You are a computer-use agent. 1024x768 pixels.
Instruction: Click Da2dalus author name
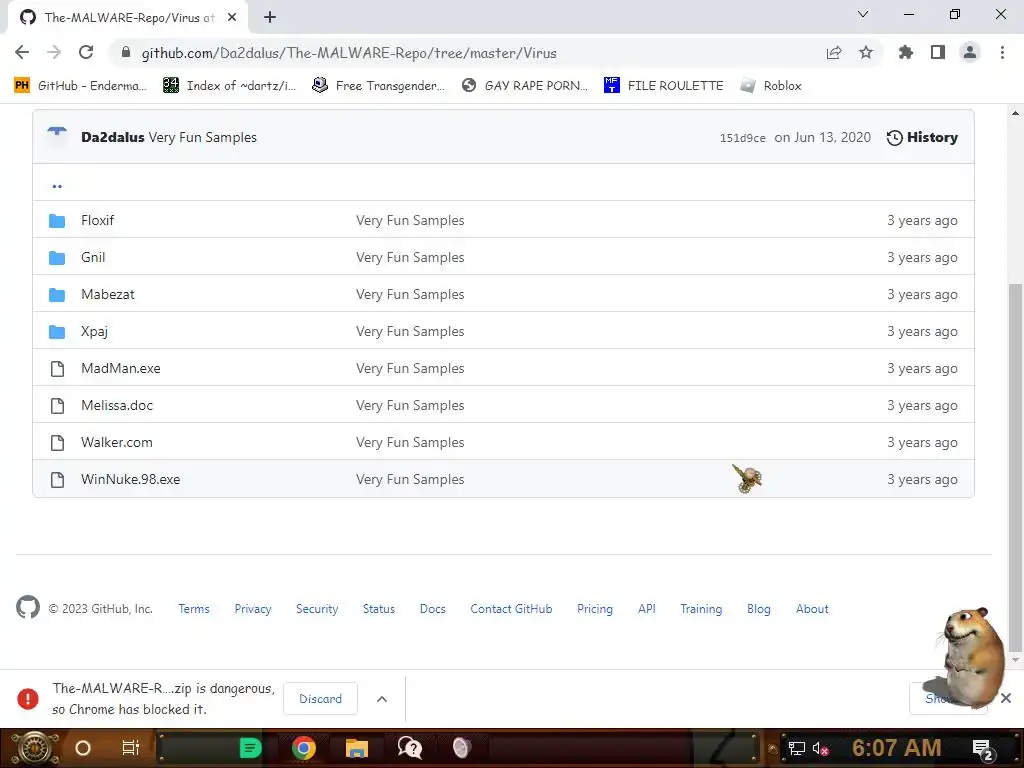click(x=112, y=137)
